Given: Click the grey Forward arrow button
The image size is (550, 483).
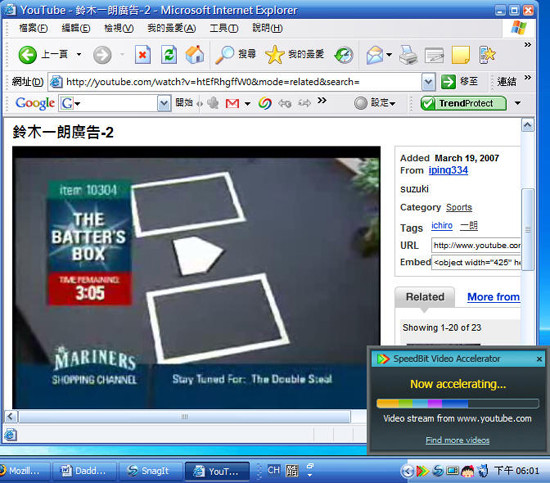Looking at the screenshot, I should pyautogui.click(x=102, y=55).
